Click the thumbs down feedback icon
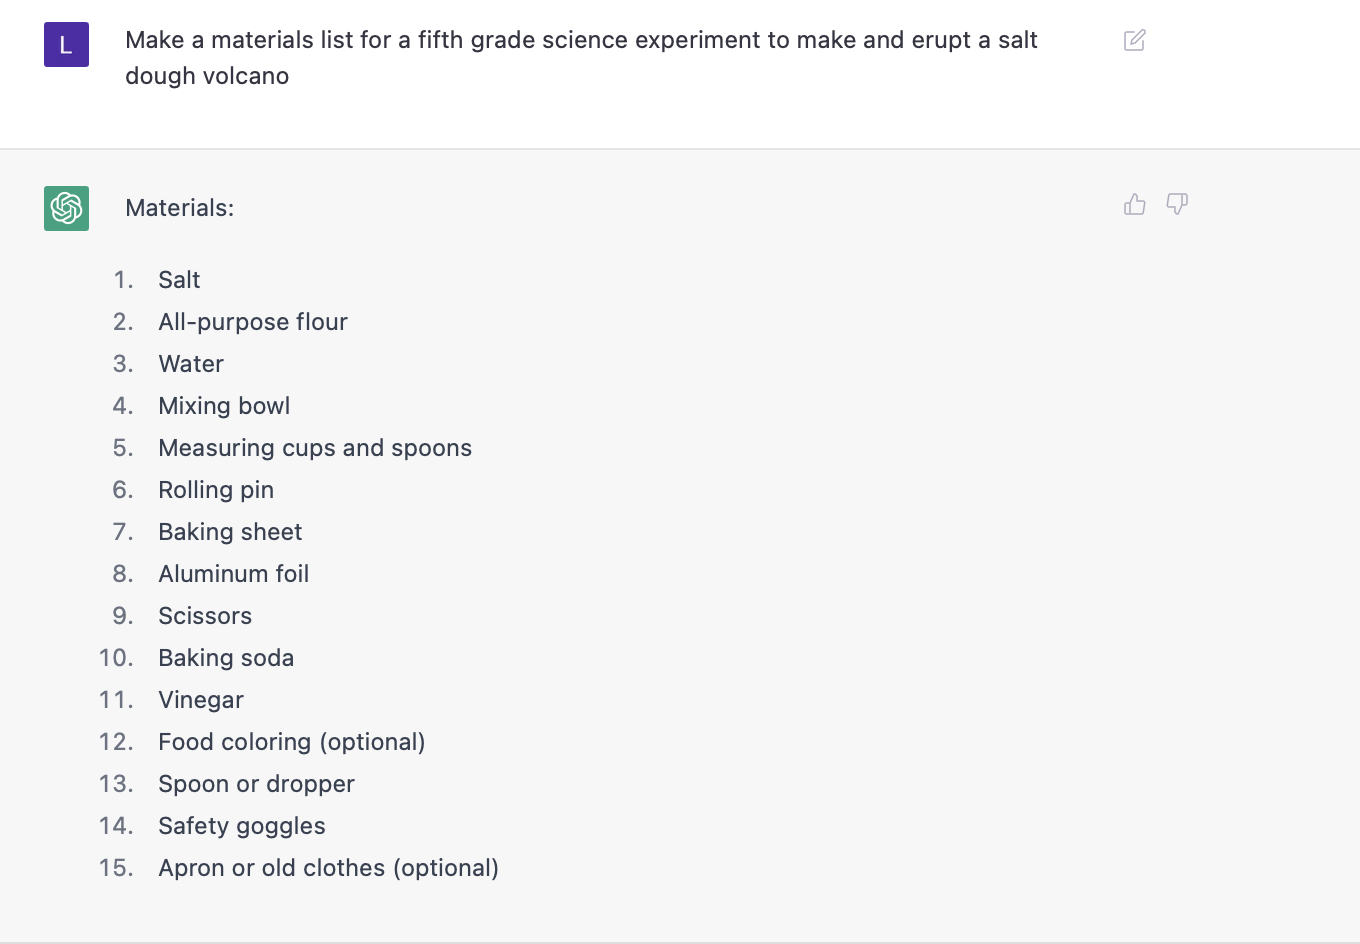 tap(1177, 205)
